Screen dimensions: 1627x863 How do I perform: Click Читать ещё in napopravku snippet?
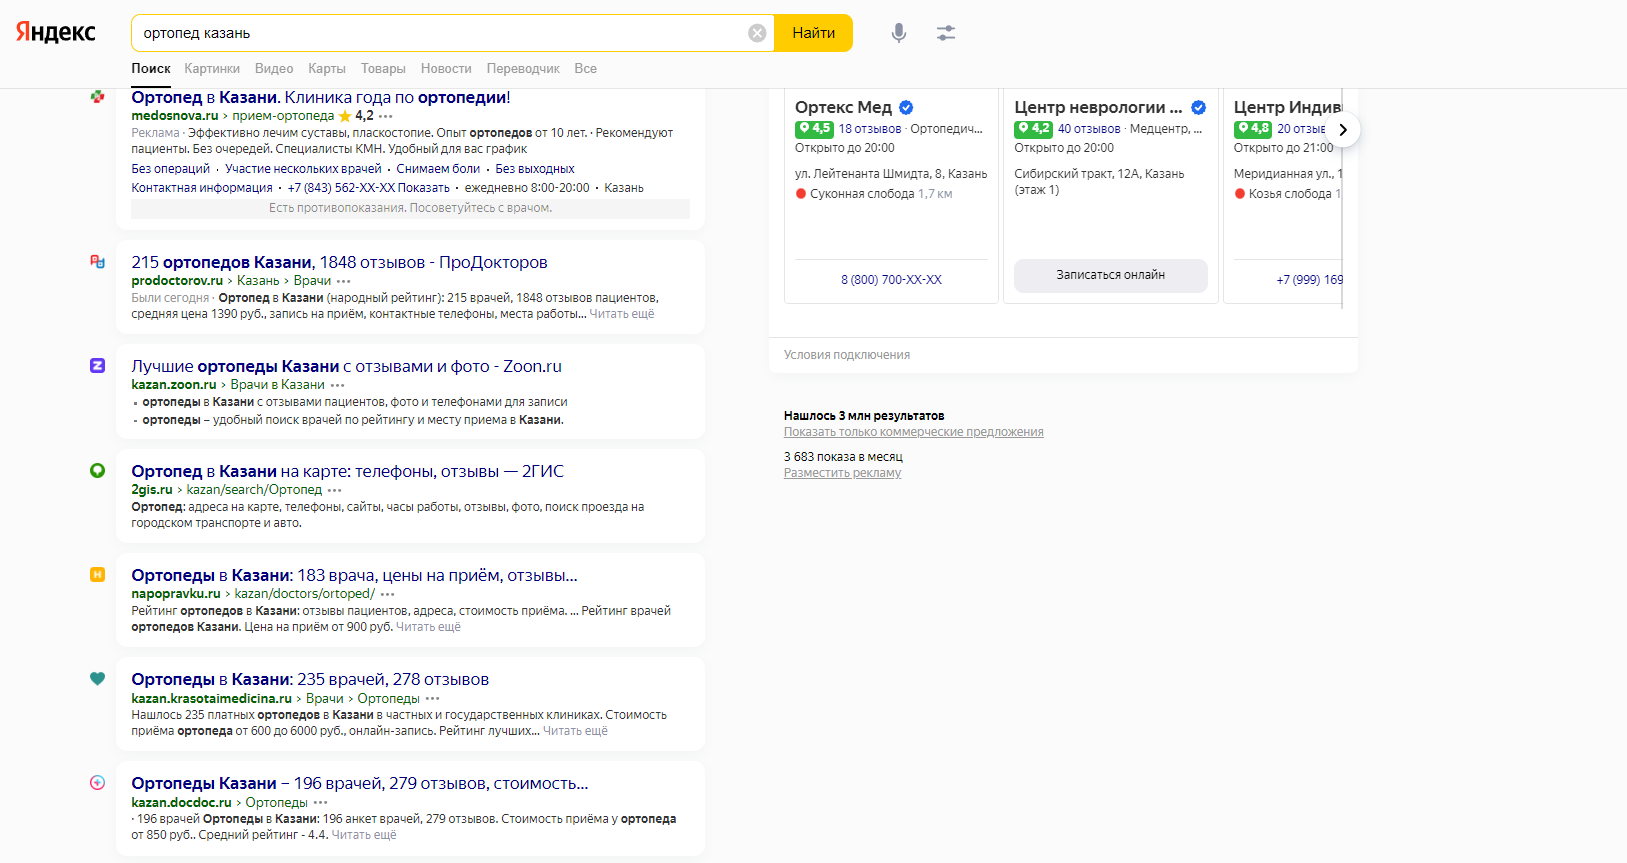click(x=428, y=627)
